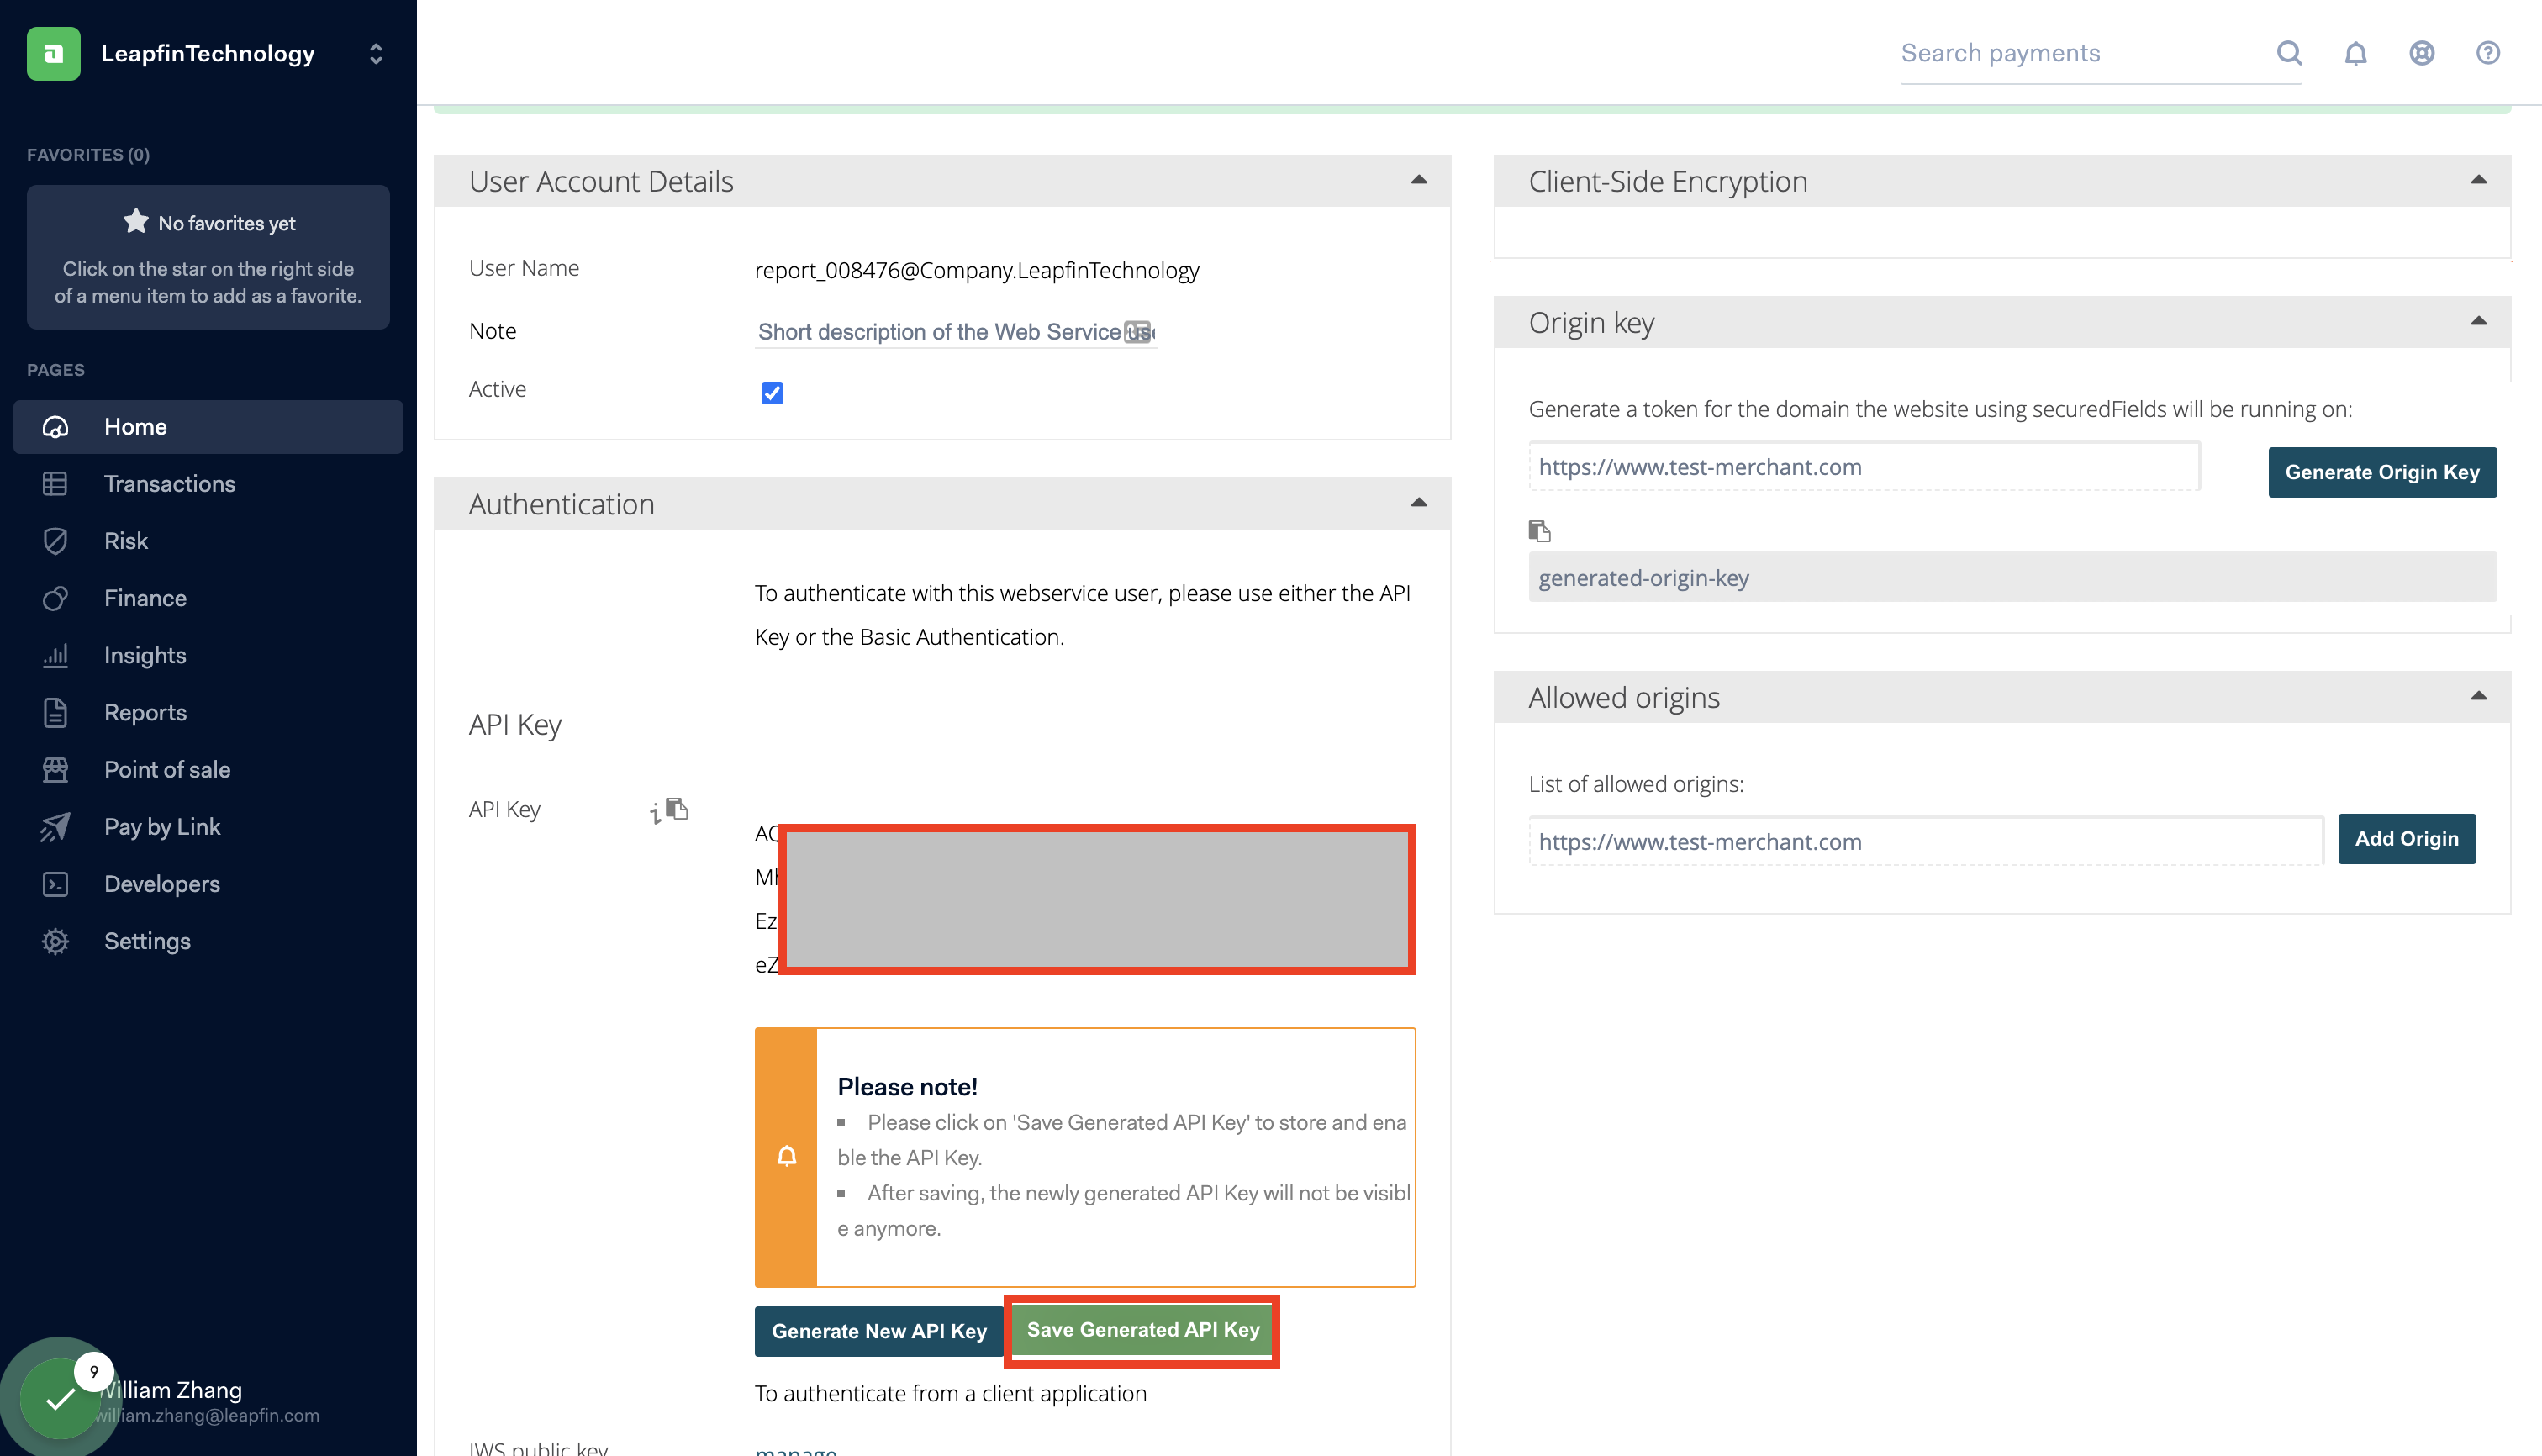Image resolution: width=2542 pixels, height=1456 pixels.
Task: Collapse the Origin key panel
Action: pyautogui.click(x=2478, y=321)
